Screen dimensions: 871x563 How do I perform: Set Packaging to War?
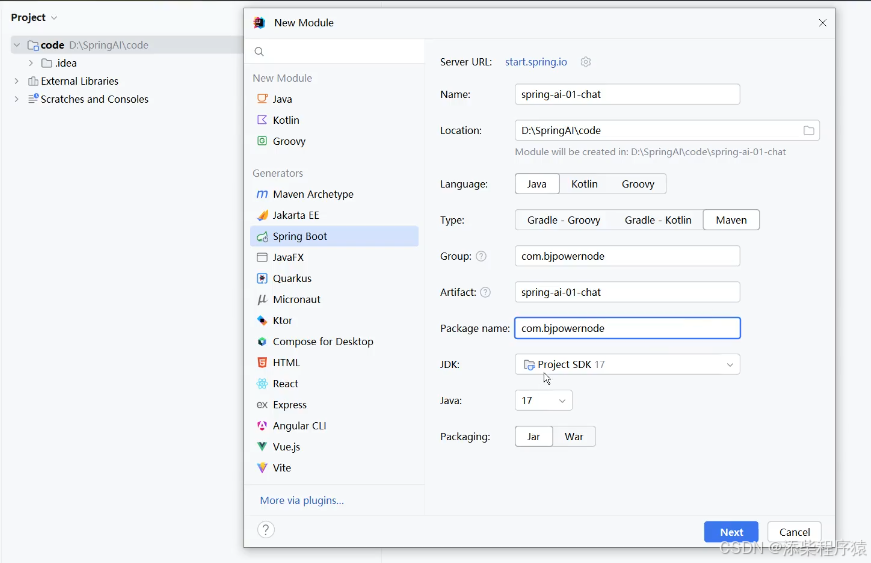click(574, 436)
